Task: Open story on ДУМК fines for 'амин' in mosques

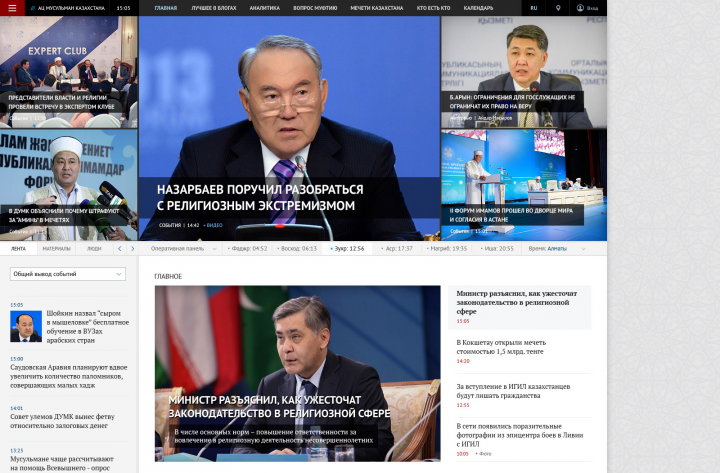Action: [x=68, y=185]
